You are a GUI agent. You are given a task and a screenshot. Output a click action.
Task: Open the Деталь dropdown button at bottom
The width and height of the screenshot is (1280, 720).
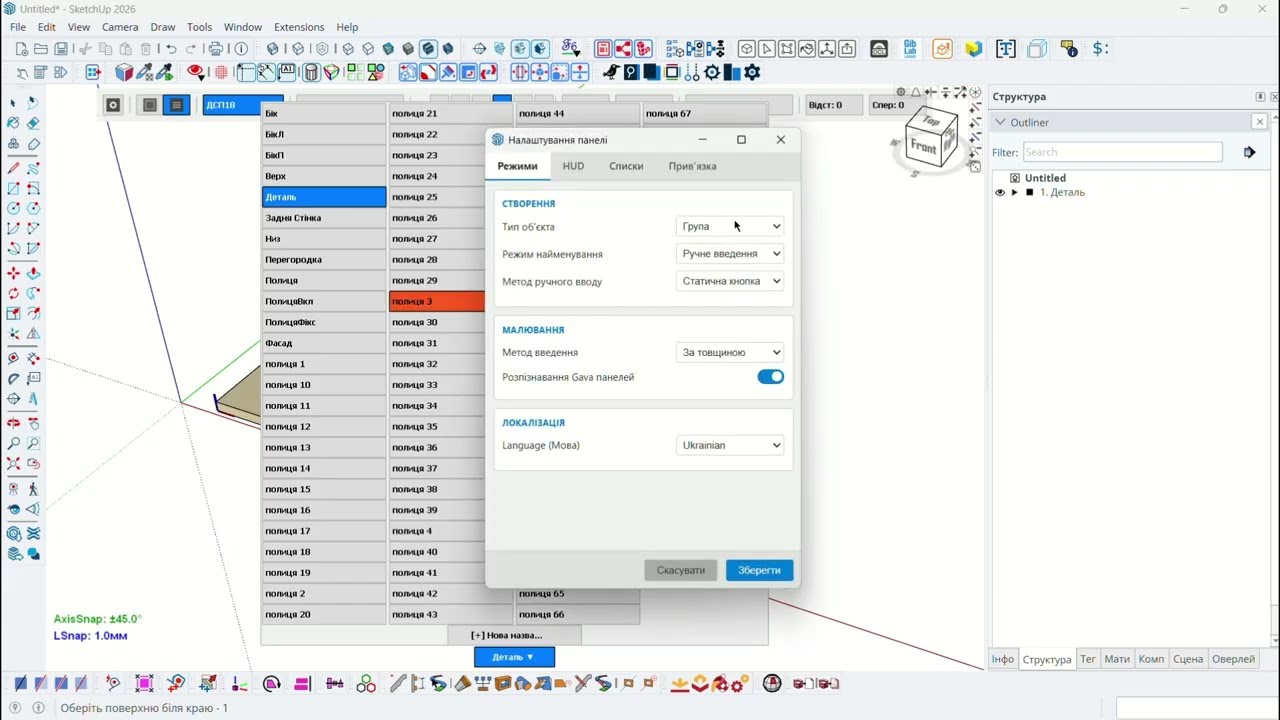(514, 657)
